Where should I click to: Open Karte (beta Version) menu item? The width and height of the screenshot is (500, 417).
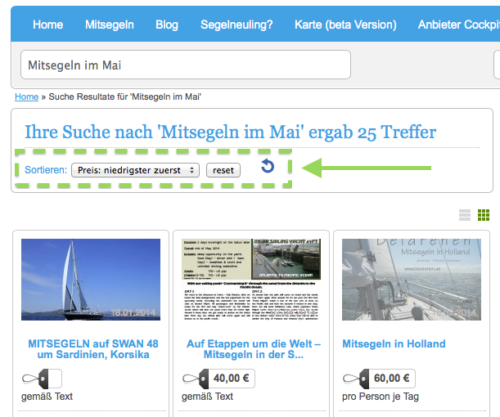point(345,25)
